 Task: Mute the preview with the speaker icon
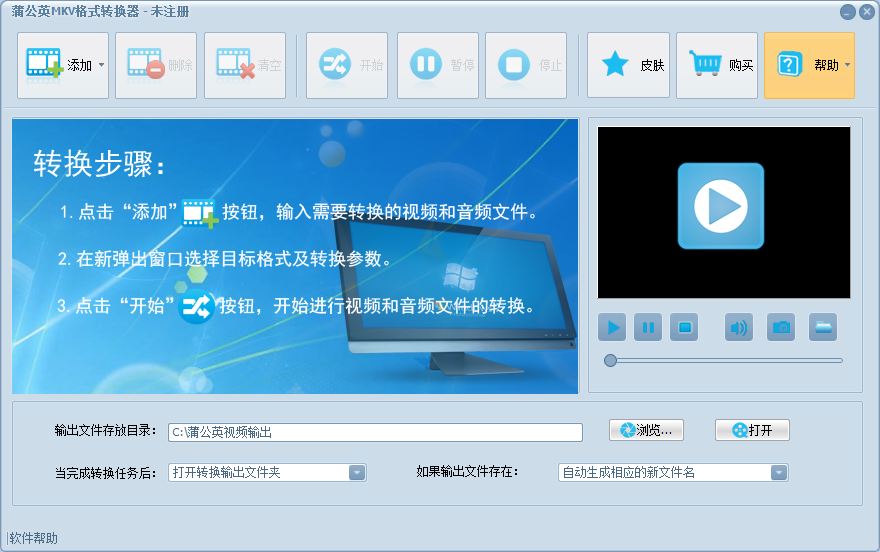pyautogui.click(x=739, y=327)
